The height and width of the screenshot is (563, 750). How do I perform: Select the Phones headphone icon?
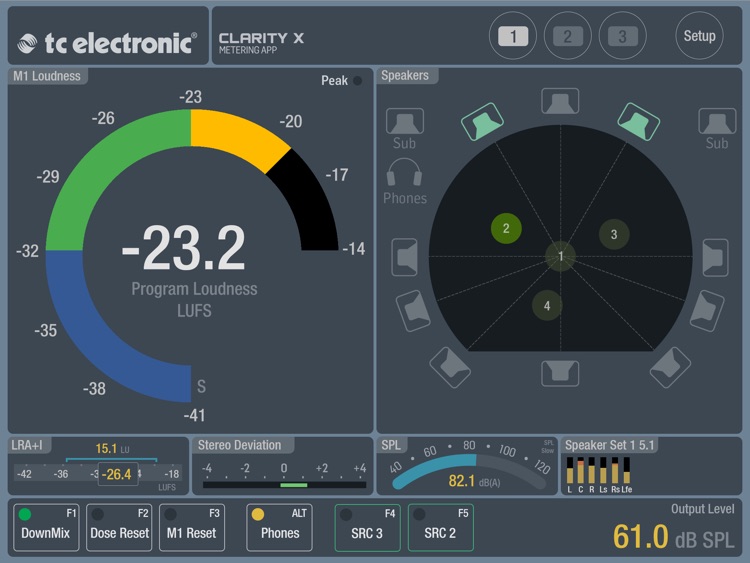pos(404,172)
